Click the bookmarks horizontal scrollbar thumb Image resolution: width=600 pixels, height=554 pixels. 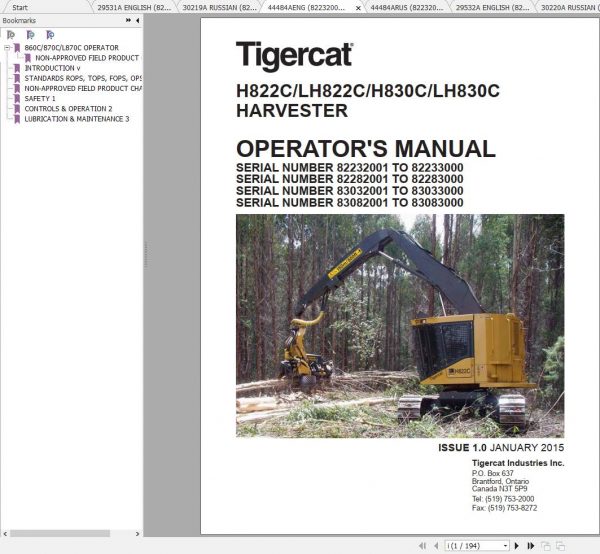click(x=60, y=533)
